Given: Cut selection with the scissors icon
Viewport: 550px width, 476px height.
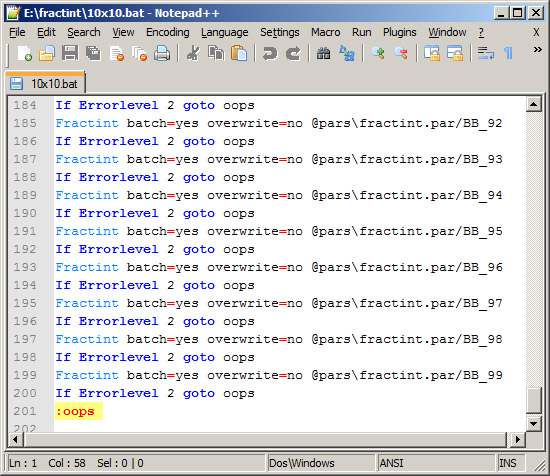Looking at the screenshot, I should coord(193,54).
